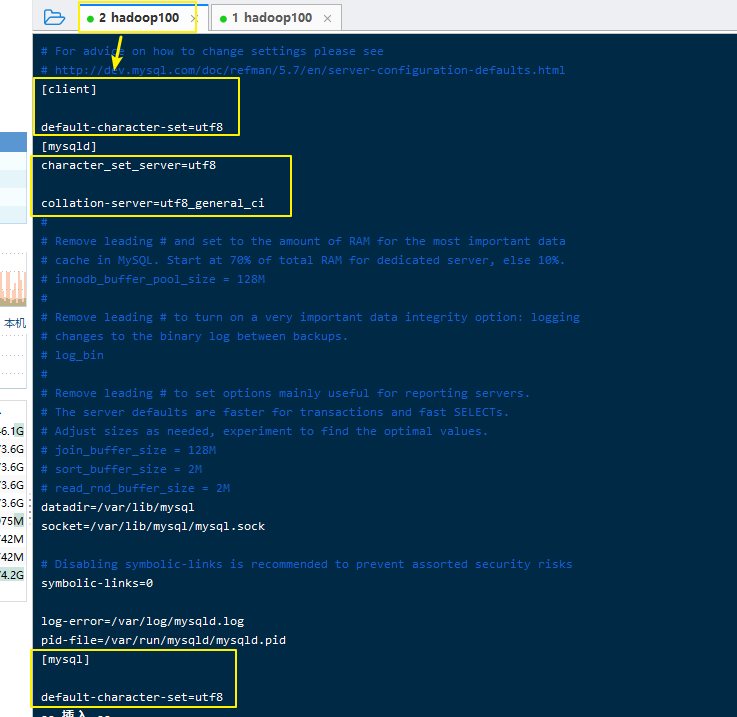
Task: Click the pid-file=/var/run/mysqld/mysqld.pid line
Action: (163, 640)
